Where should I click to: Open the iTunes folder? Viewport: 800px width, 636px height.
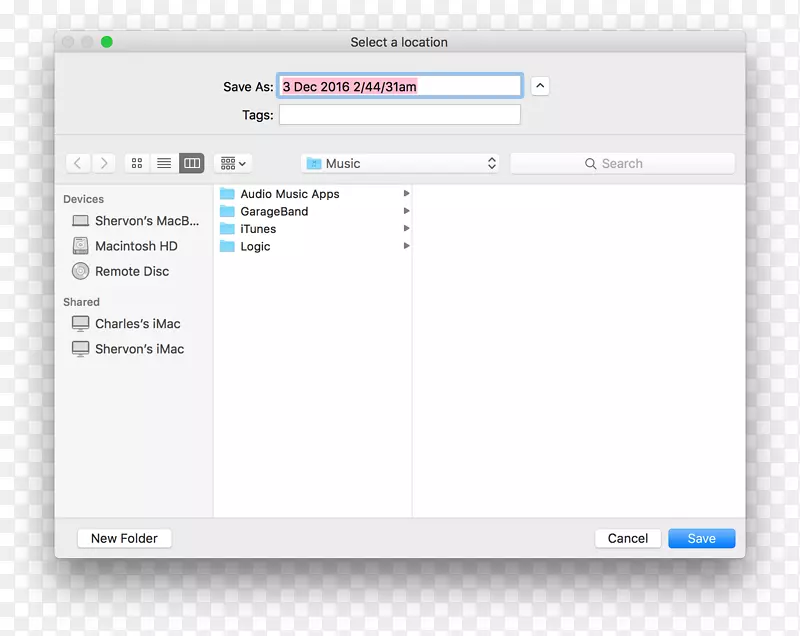[x=258, y=229]
